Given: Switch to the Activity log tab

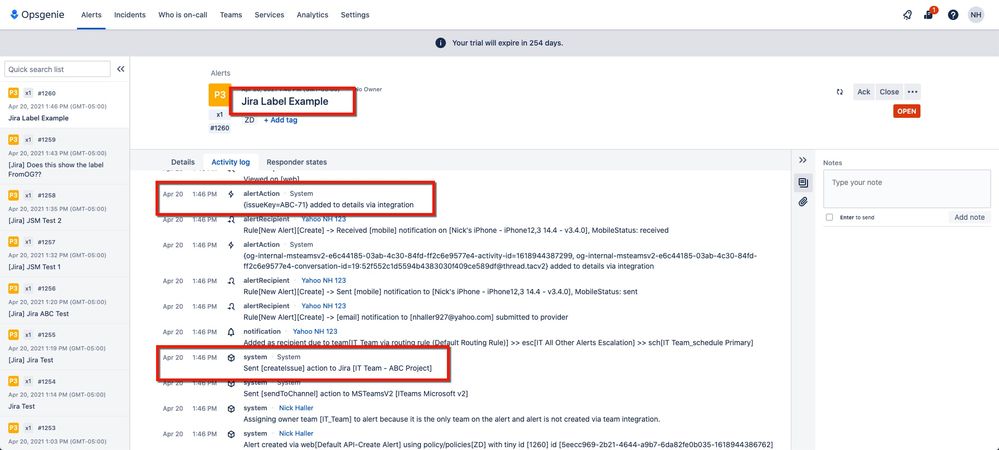Looking at the screenshot, I should (231, 162).
